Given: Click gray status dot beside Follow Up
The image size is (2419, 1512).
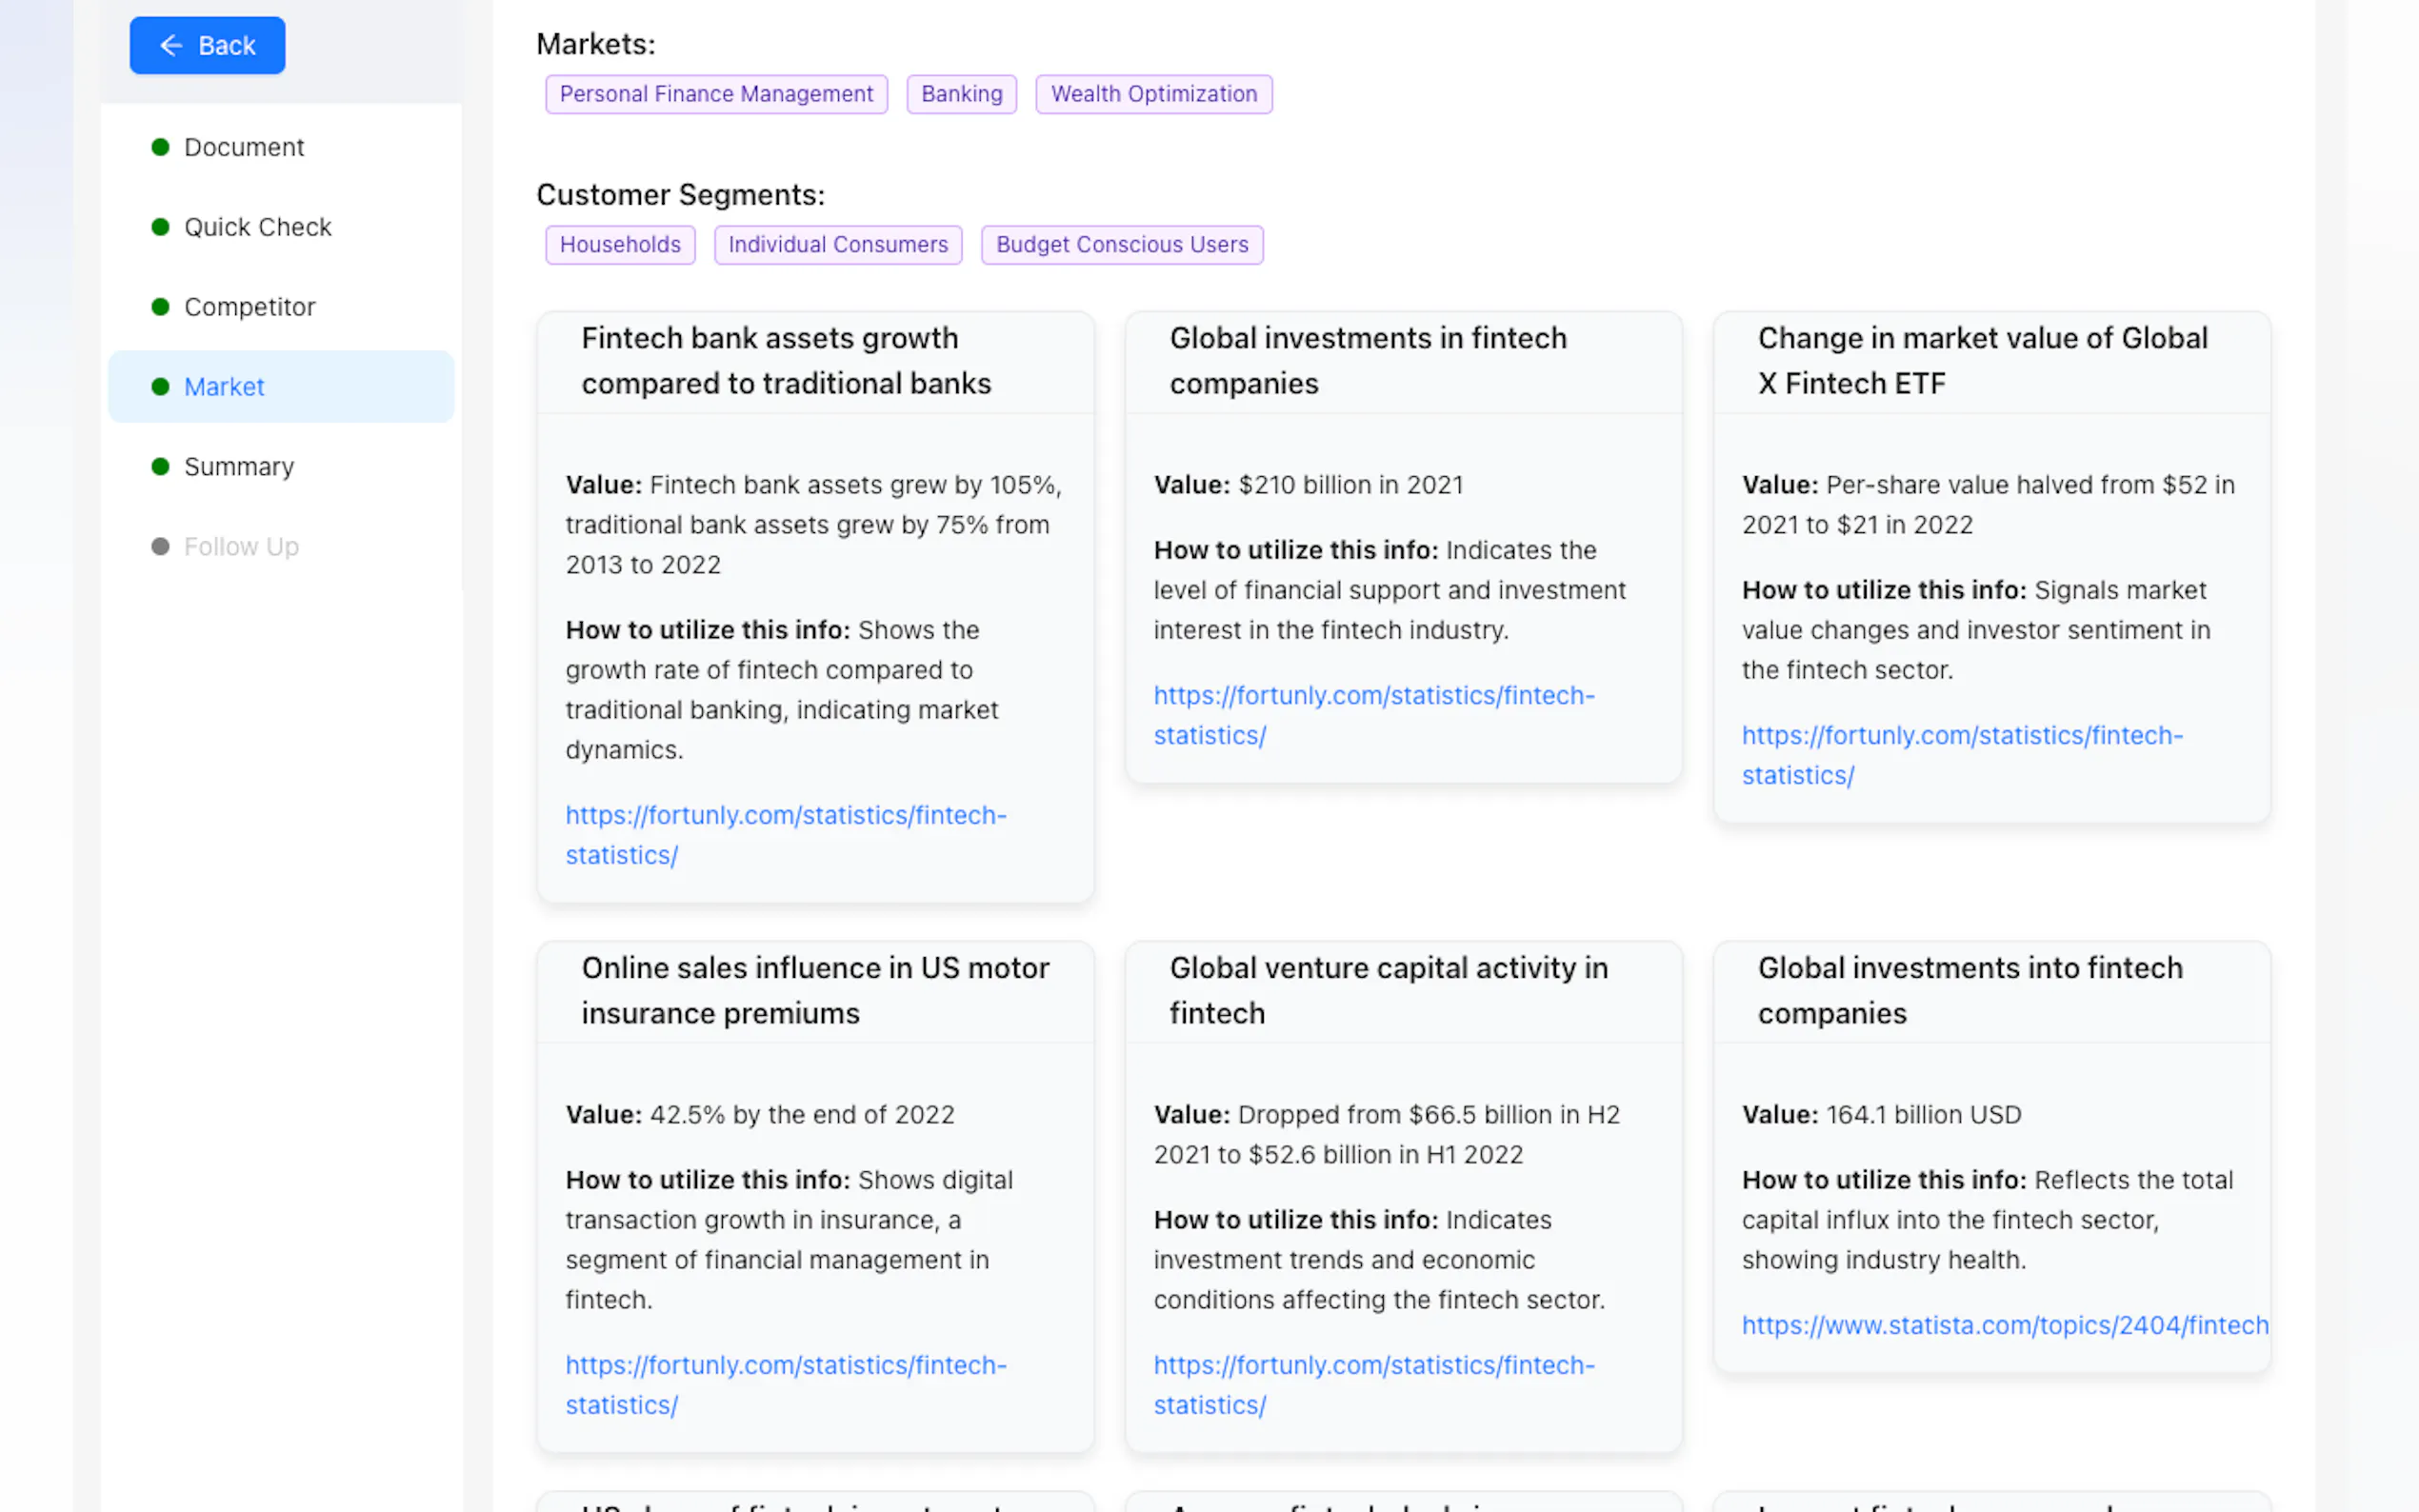Looking at the screenshot, I should click(160, 547).
